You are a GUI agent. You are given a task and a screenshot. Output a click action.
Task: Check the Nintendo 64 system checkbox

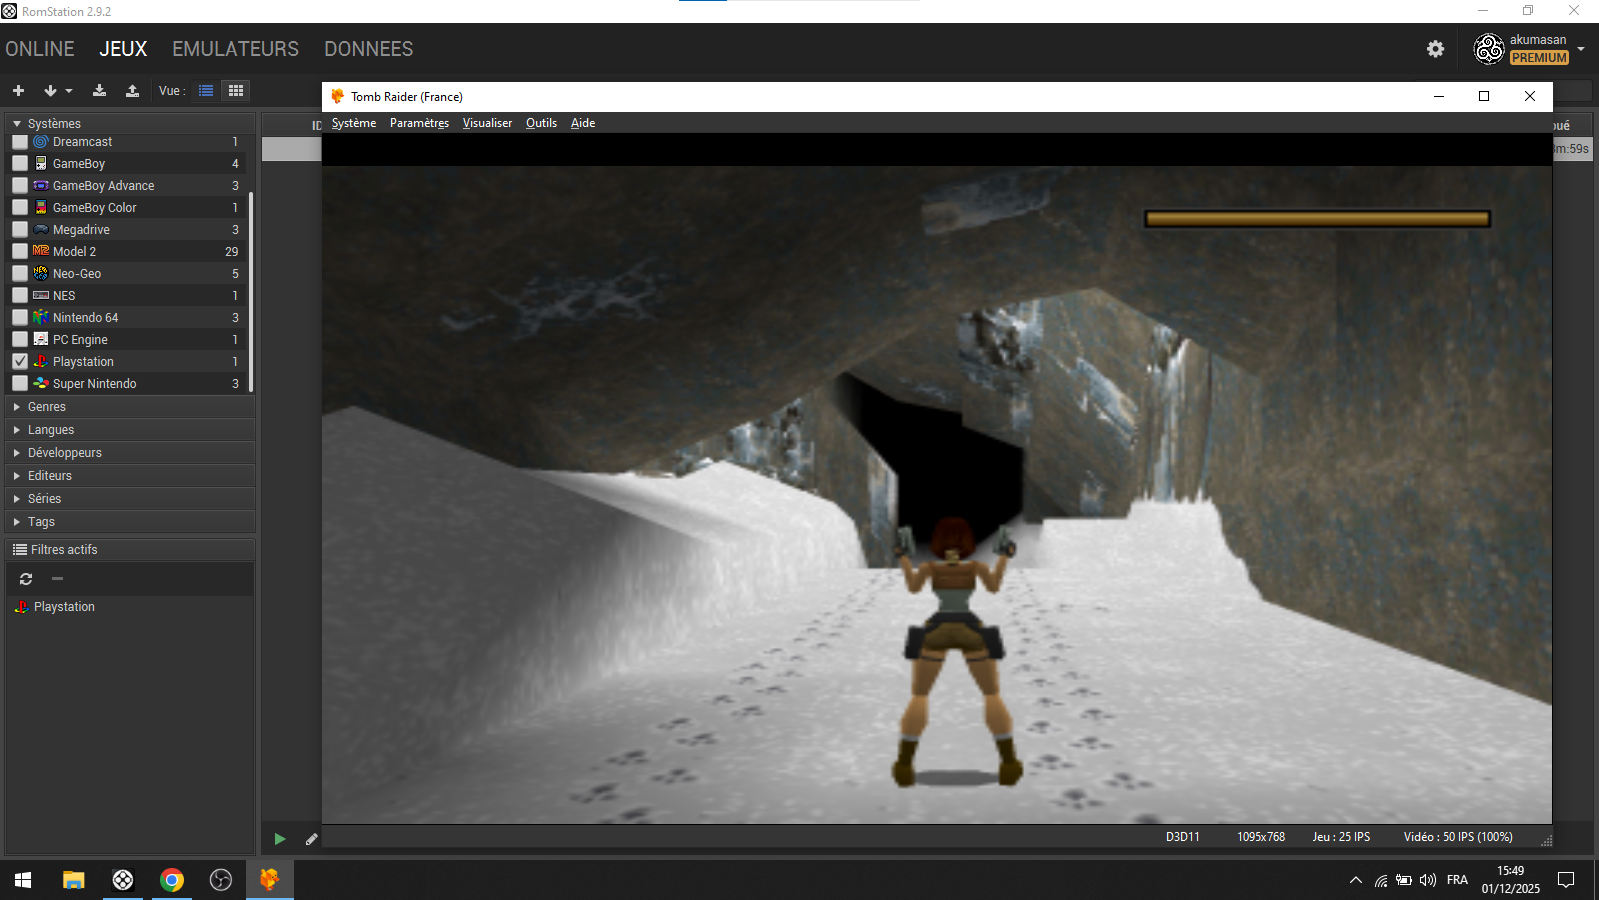pos(20,317)
